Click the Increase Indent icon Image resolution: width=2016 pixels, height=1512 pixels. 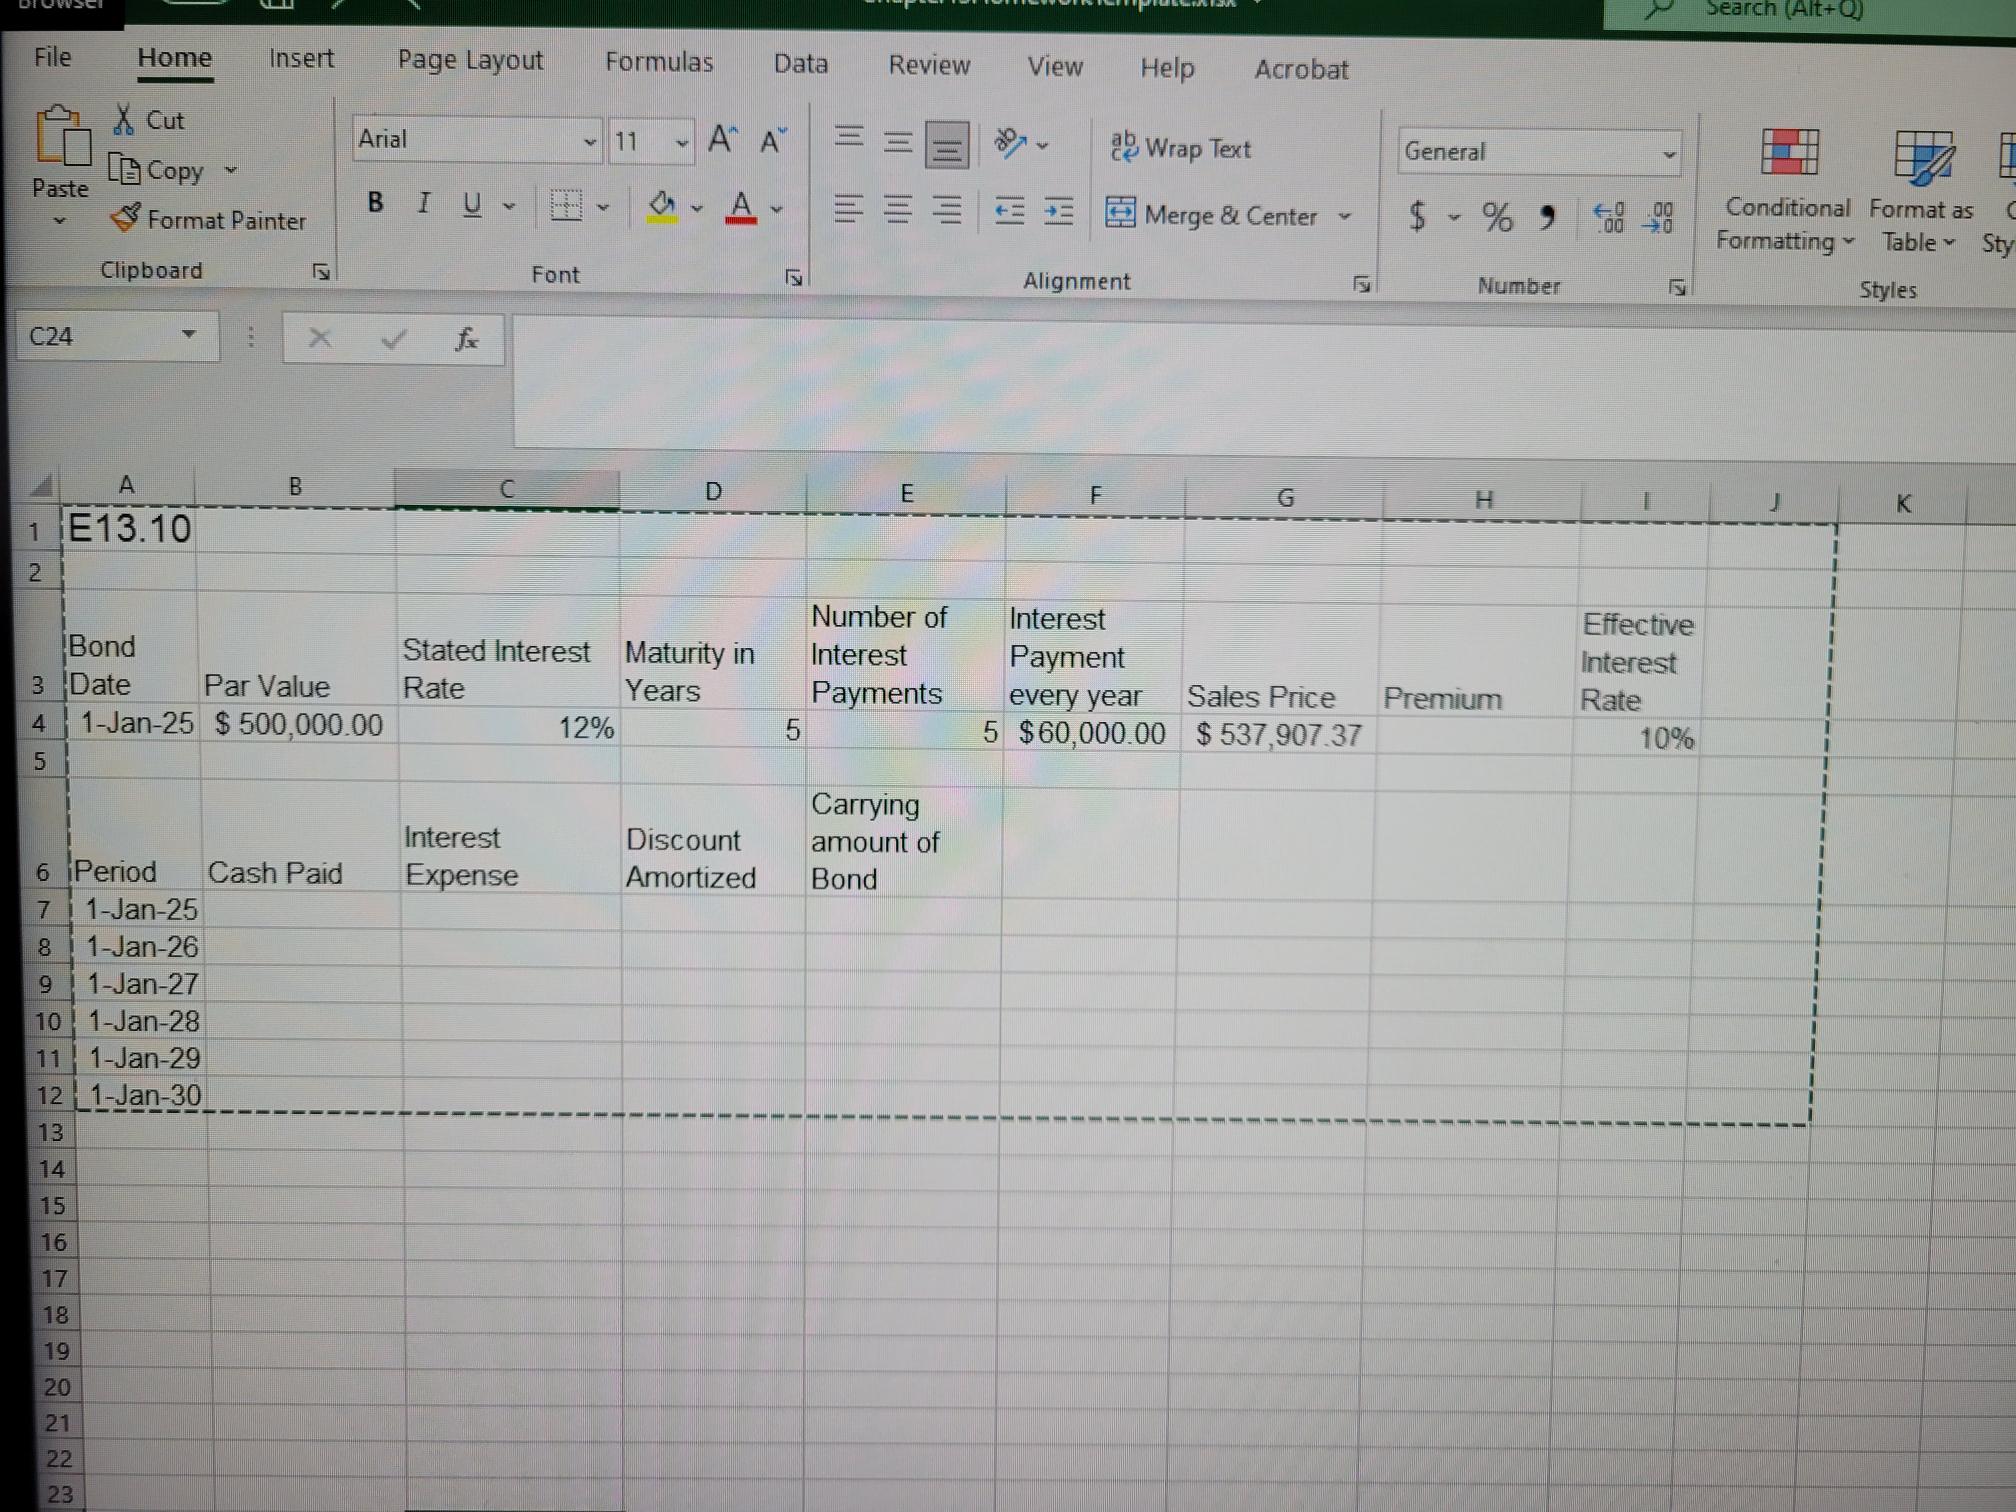[x=1058, y=211]
